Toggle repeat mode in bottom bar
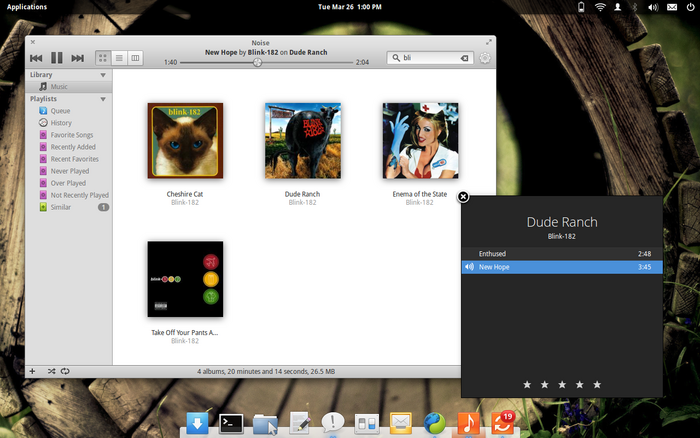The height and width of the screenshot is (438, 700). [x=65, y=371]
